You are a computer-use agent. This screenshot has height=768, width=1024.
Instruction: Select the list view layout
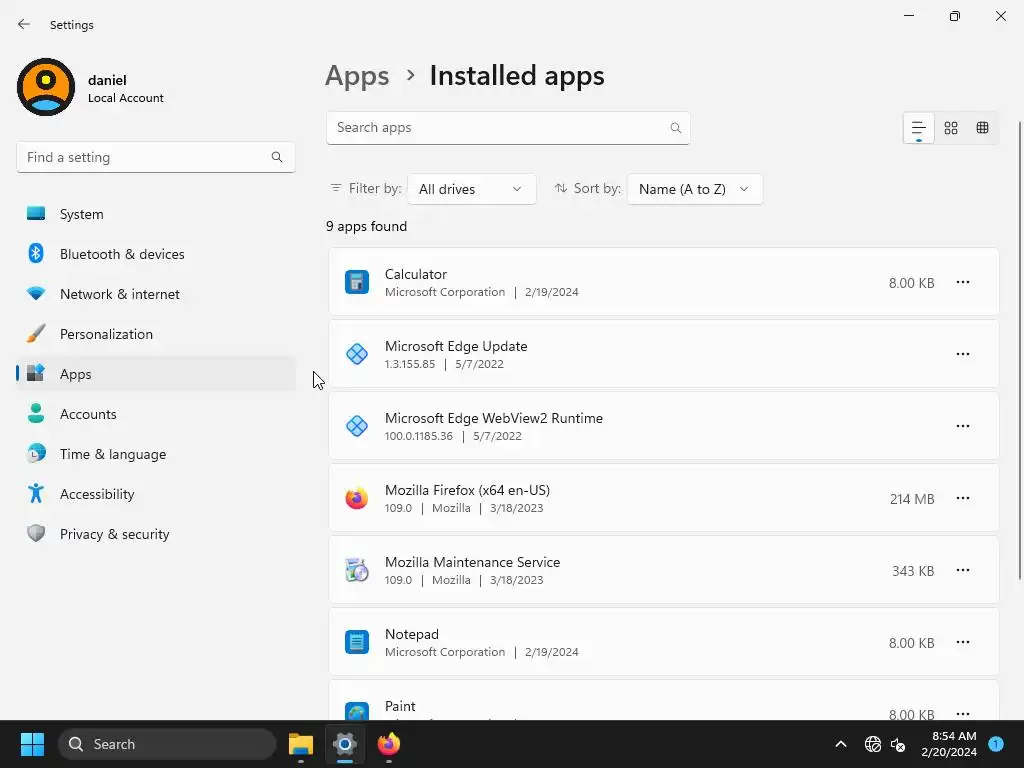(918, 128)
